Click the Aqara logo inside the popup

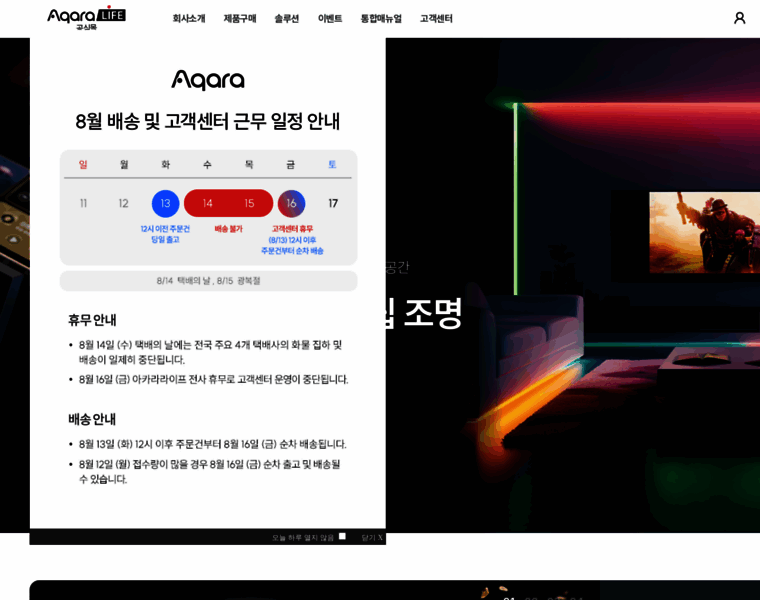207,80
